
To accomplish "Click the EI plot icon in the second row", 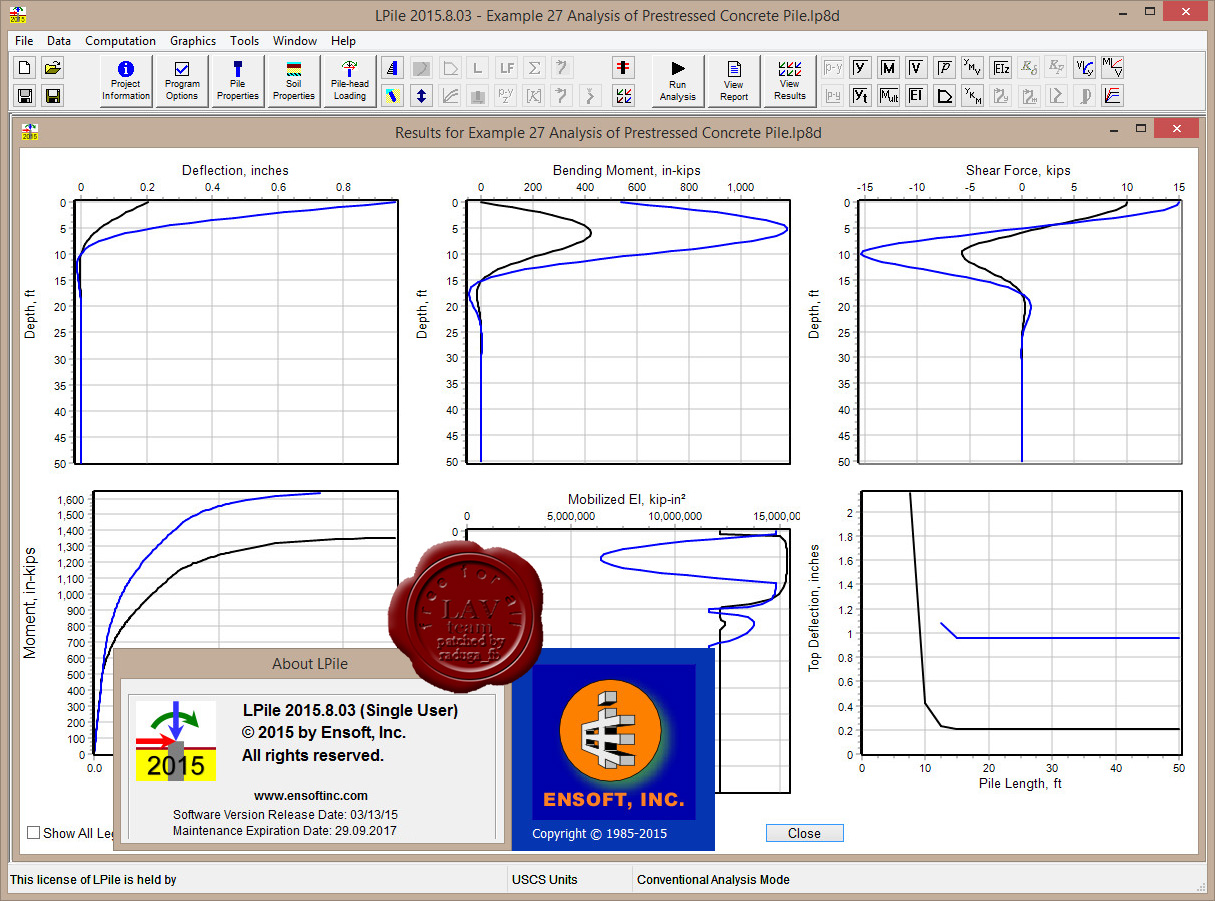I will [916, 96].
